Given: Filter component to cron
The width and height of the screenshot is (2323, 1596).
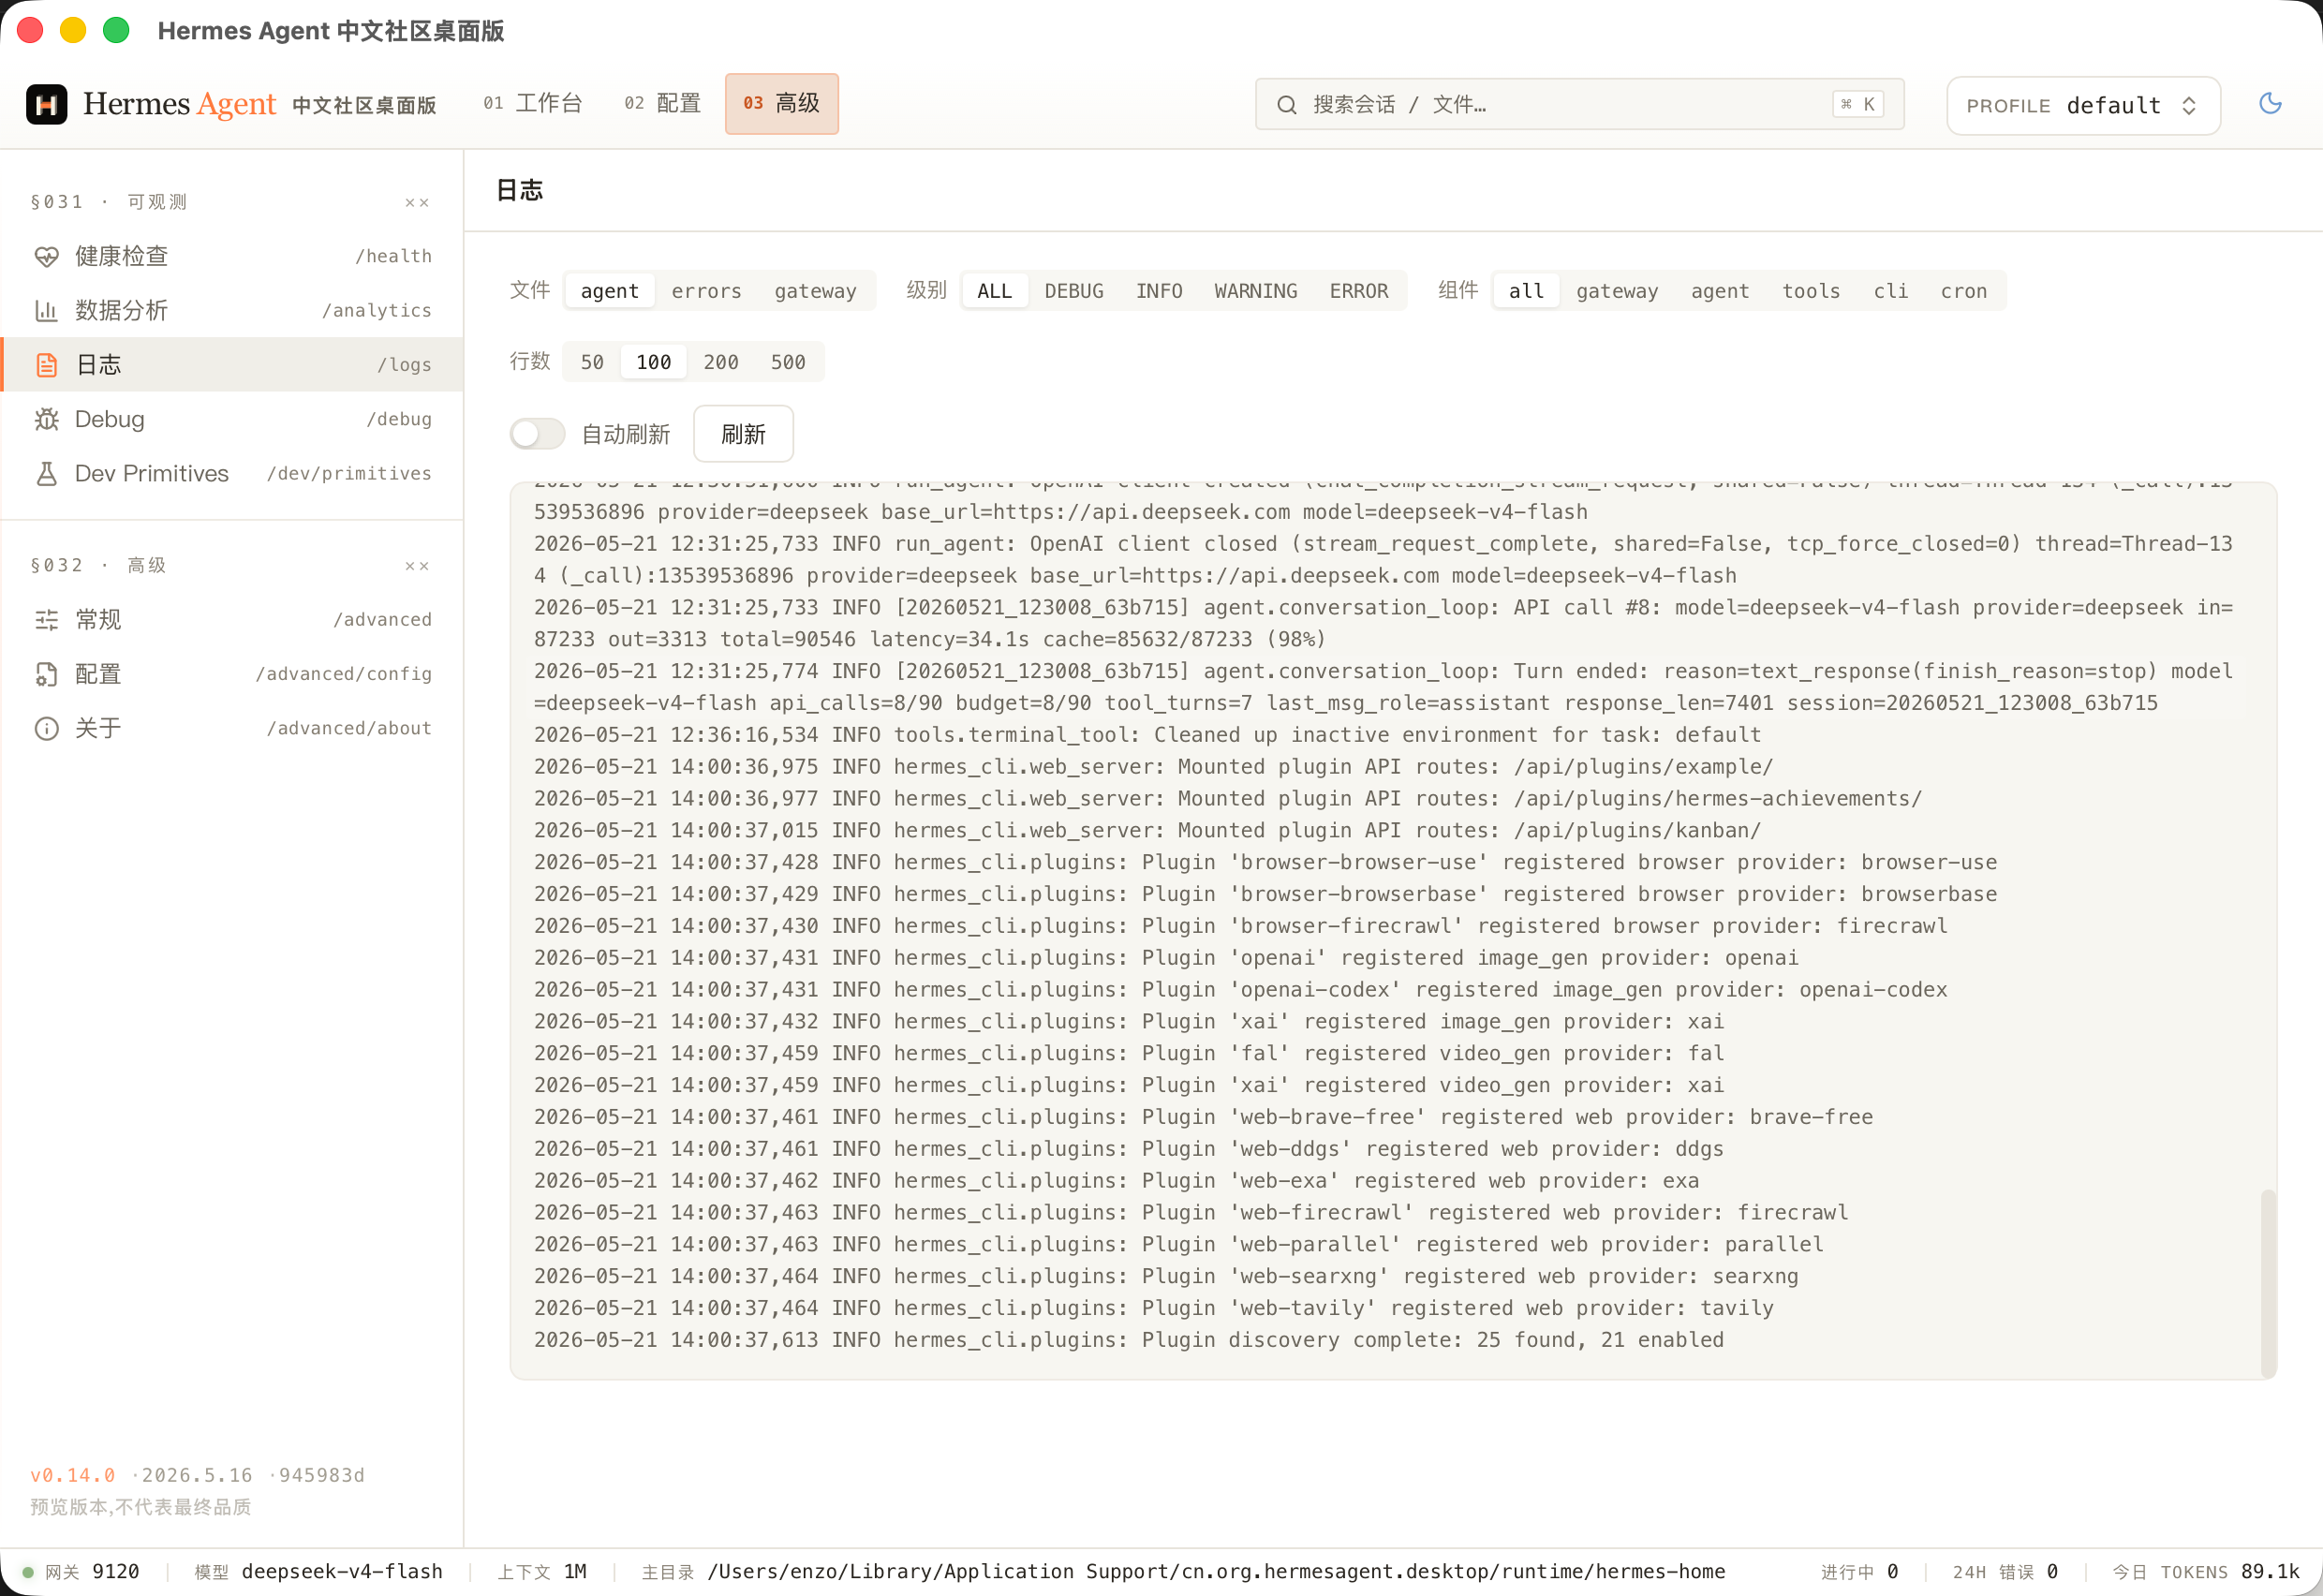Looking at the screenshot, I should point(1964,291).
